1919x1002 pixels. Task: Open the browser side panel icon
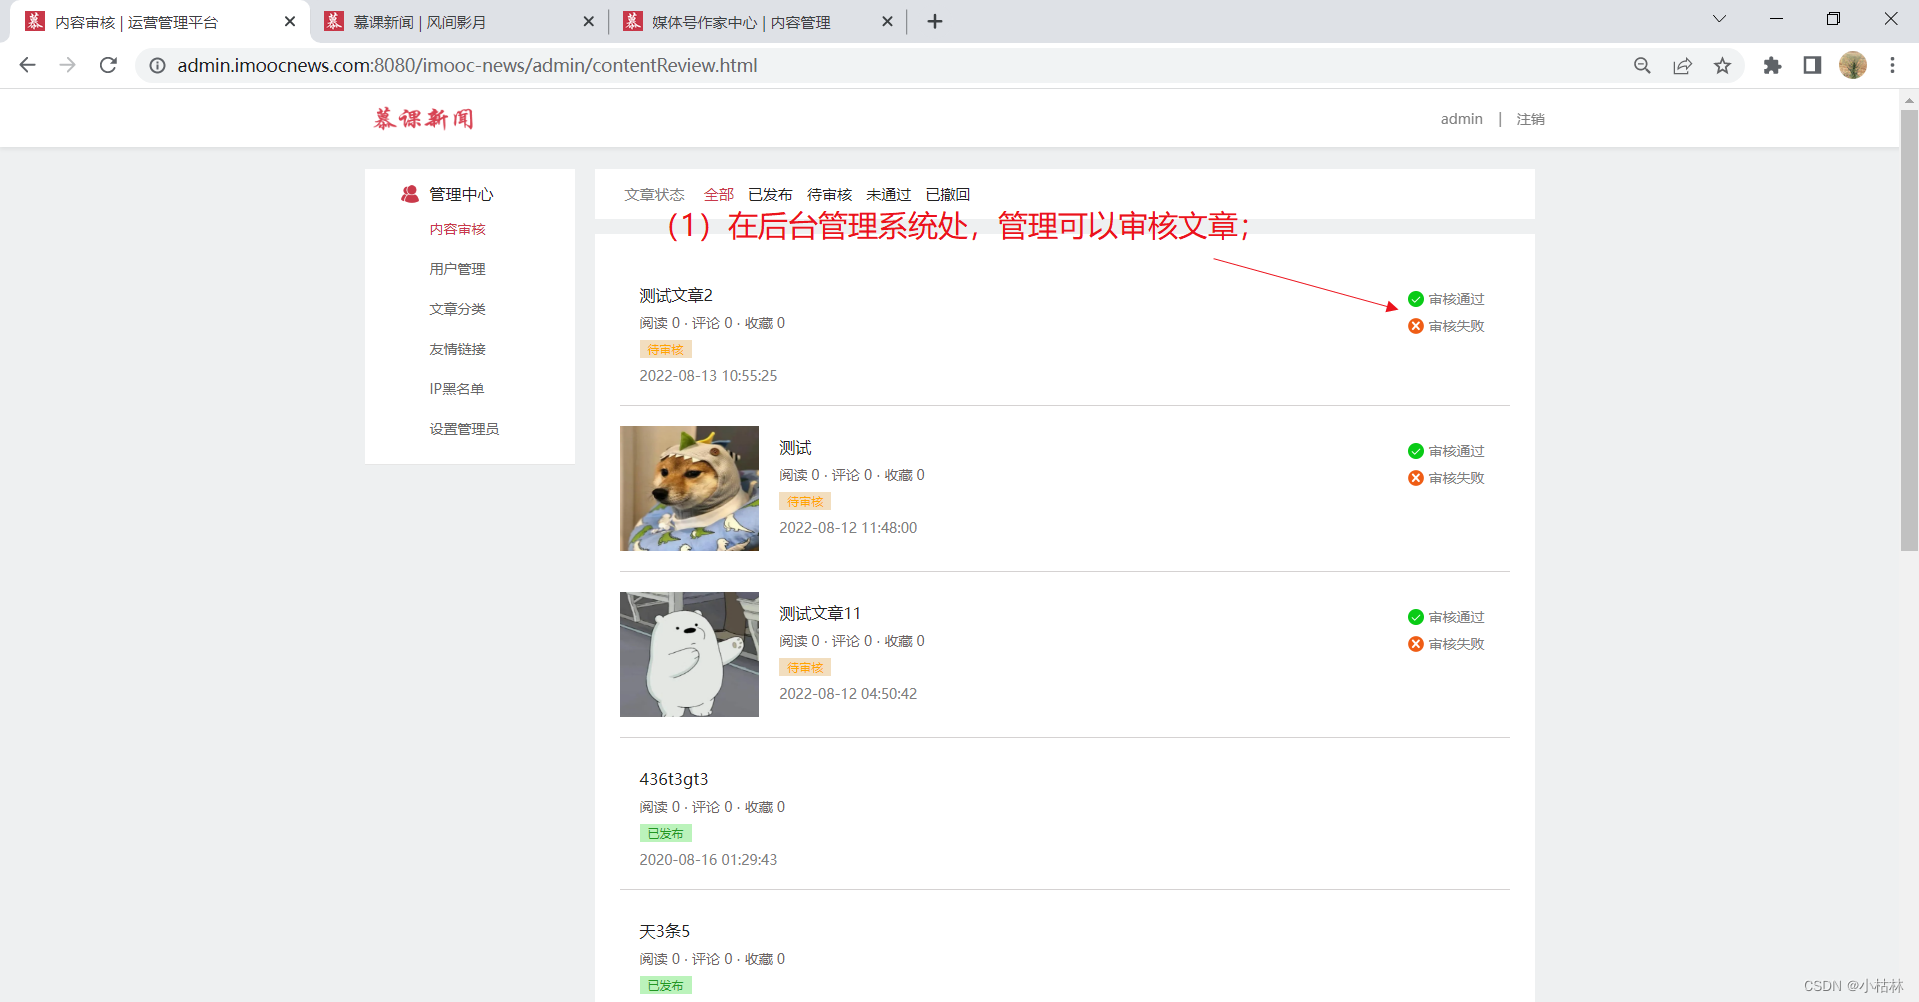point(1812,65)
